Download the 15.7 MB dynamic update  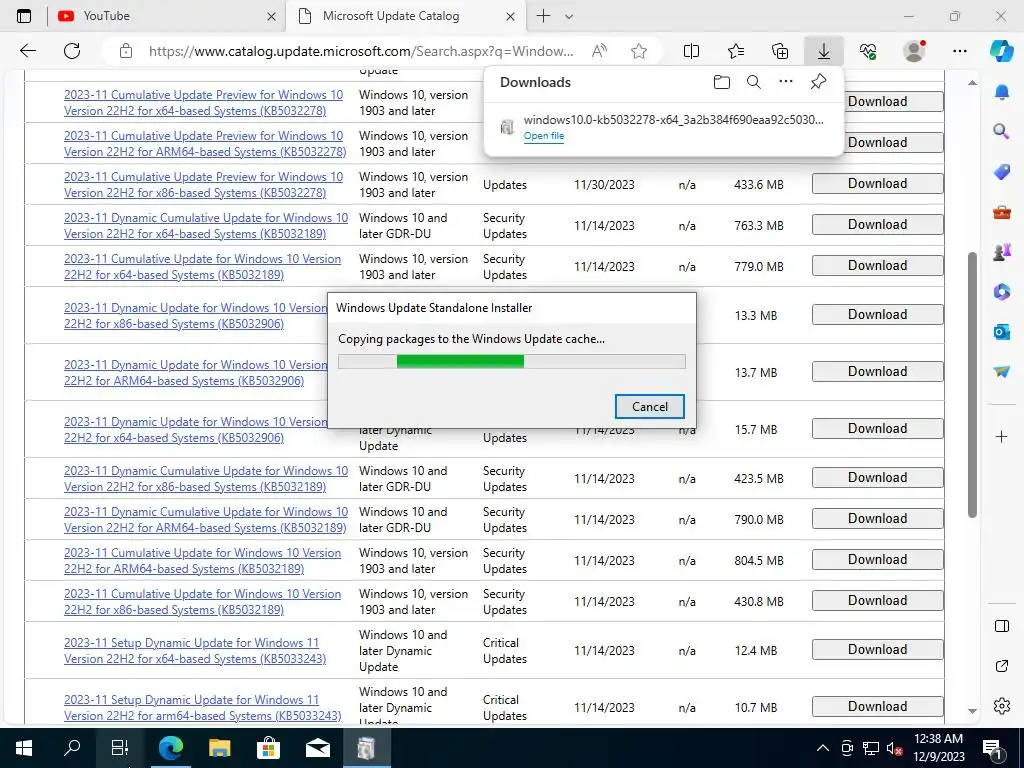[x=877, y=429]
